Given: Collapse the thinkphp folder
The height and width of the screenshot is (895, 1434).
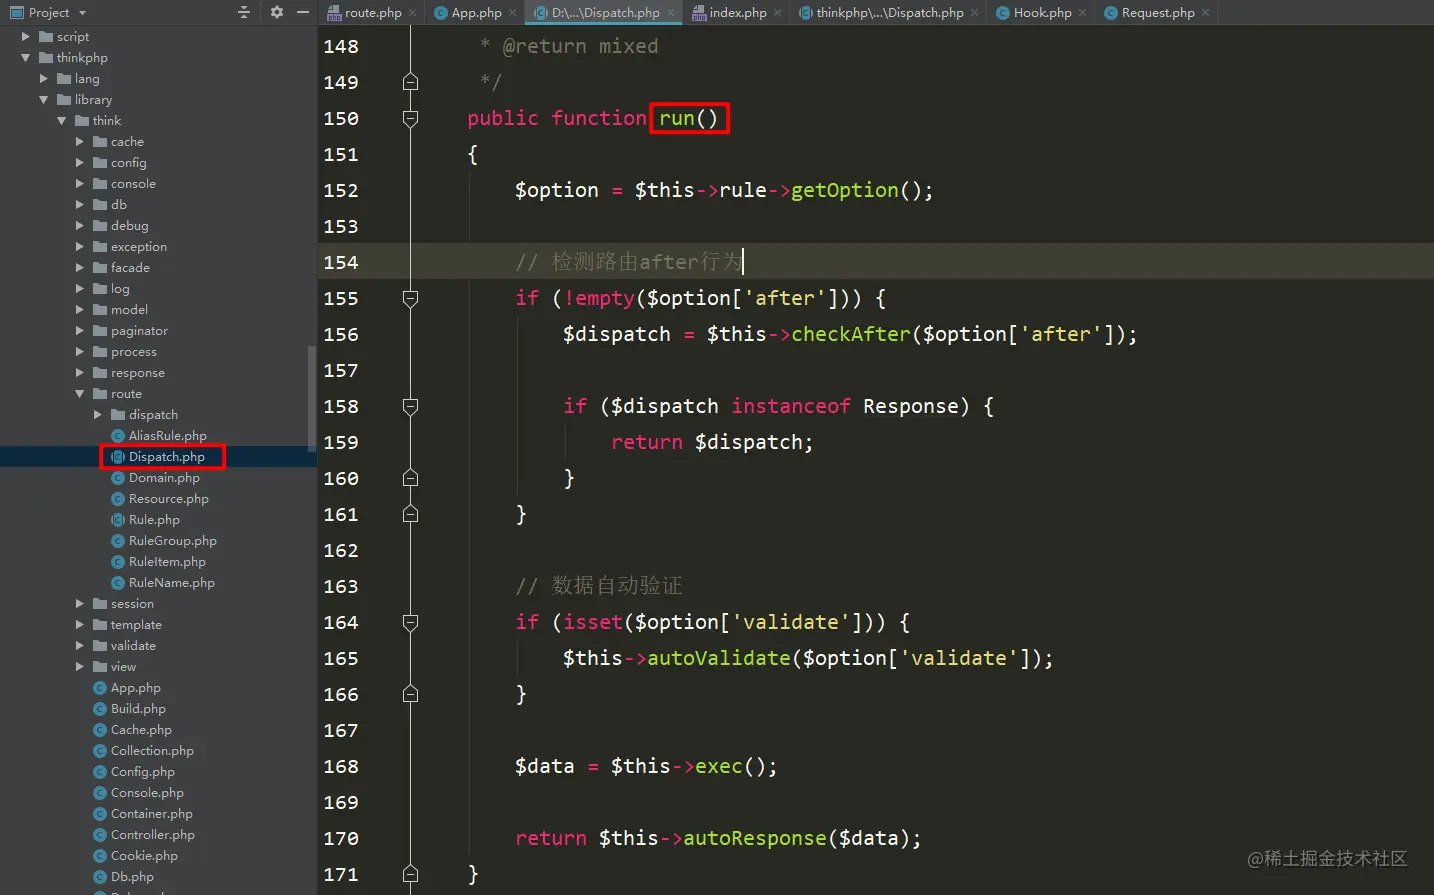Looking at the screenshot, I should pos(26,58).
